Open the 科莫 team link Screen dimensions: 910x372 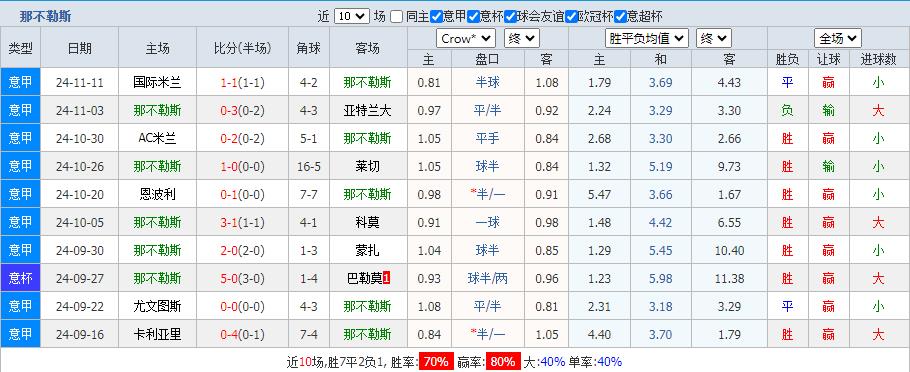point(367,222)
